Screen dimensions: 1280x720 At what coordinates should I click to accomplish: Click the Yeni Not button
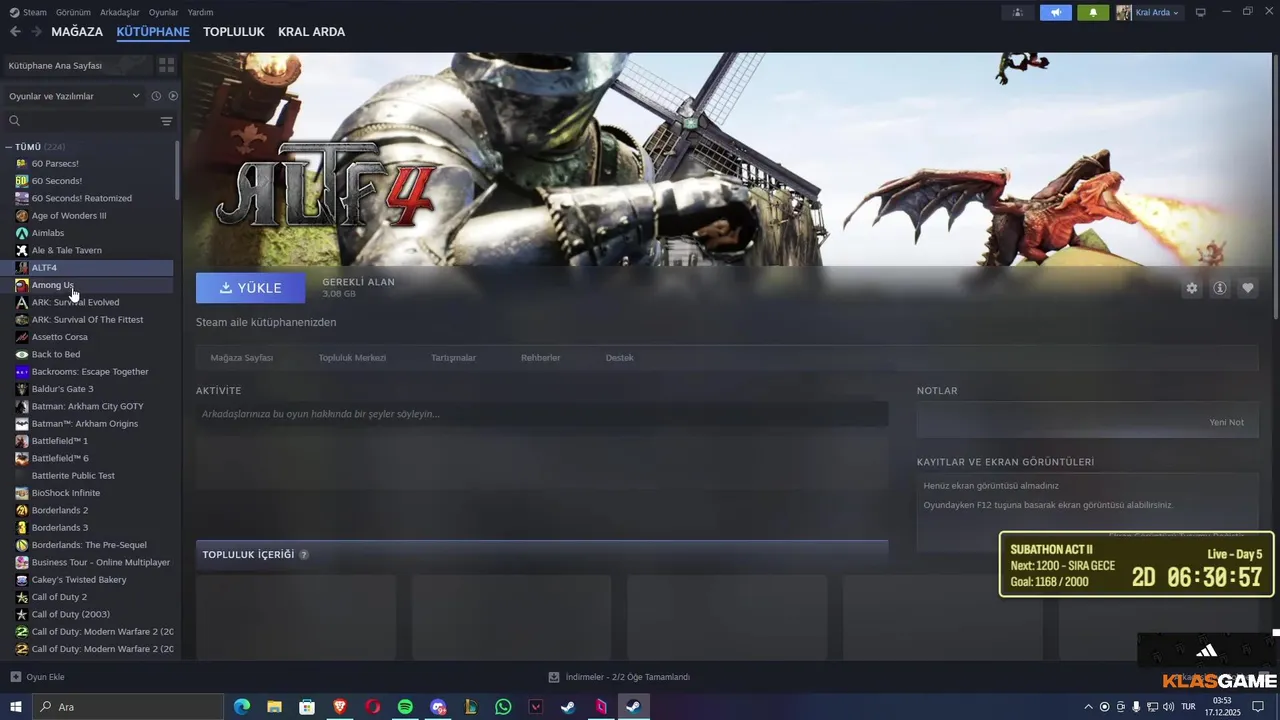(1227, 422)
